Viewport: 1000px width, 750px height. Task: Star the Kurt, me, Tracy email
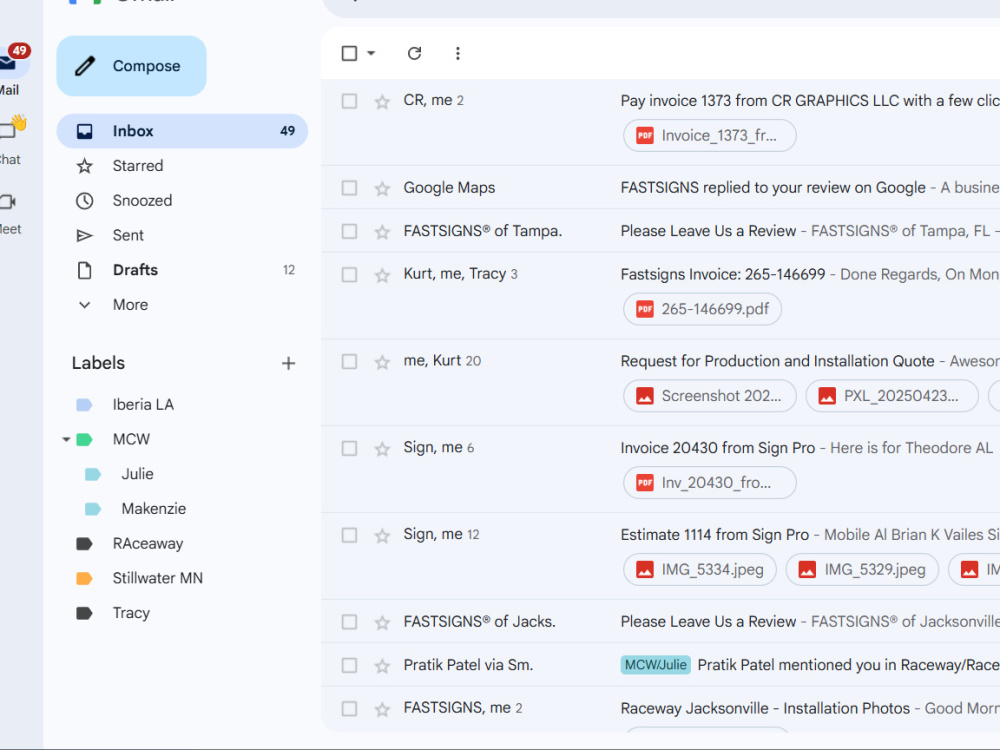pyautogui.click(x=382, y=275)
